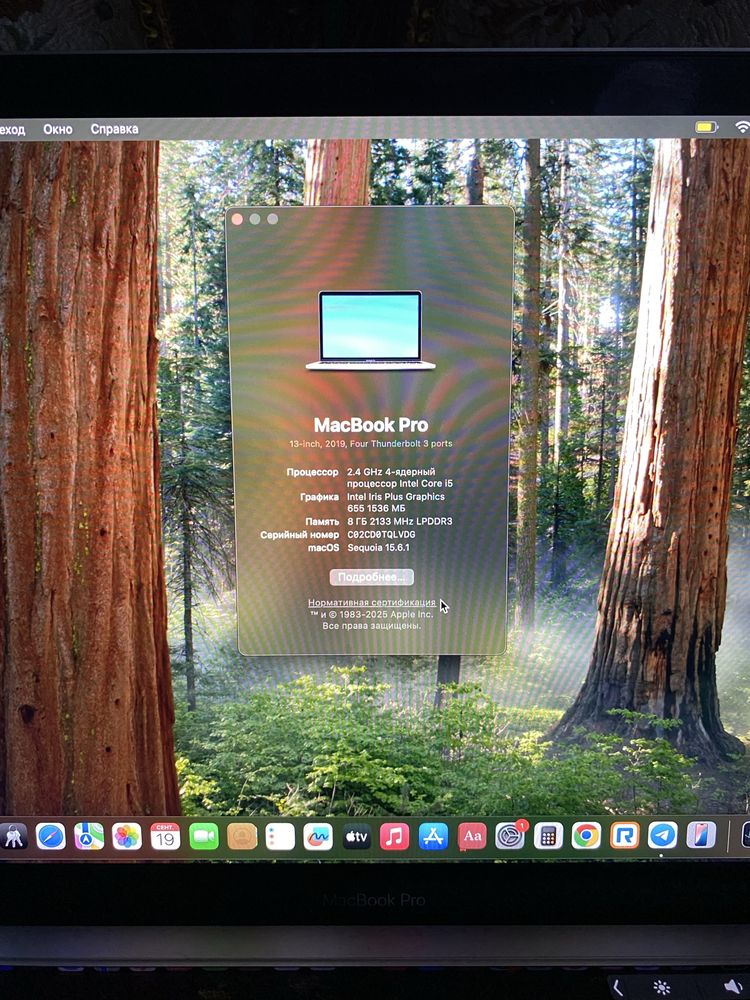Click the Серийный номер label

coord(300,534)
